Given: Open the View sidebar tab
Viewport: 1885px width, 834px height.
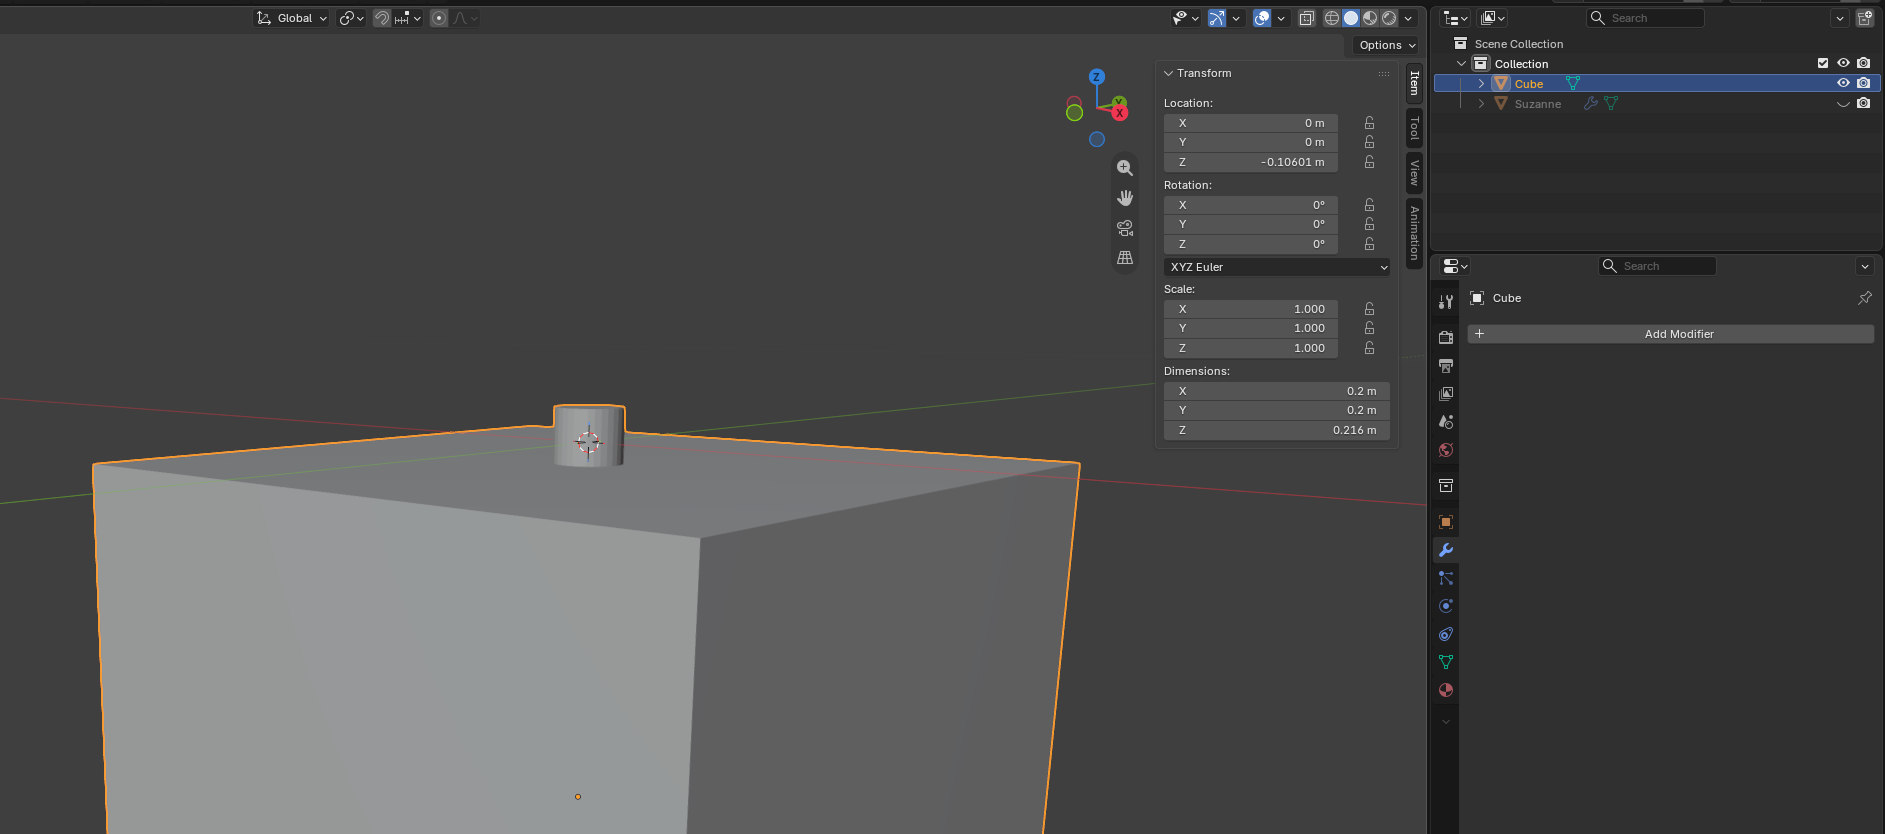Looking at the screenshot, I should (x=1414, y=173).
